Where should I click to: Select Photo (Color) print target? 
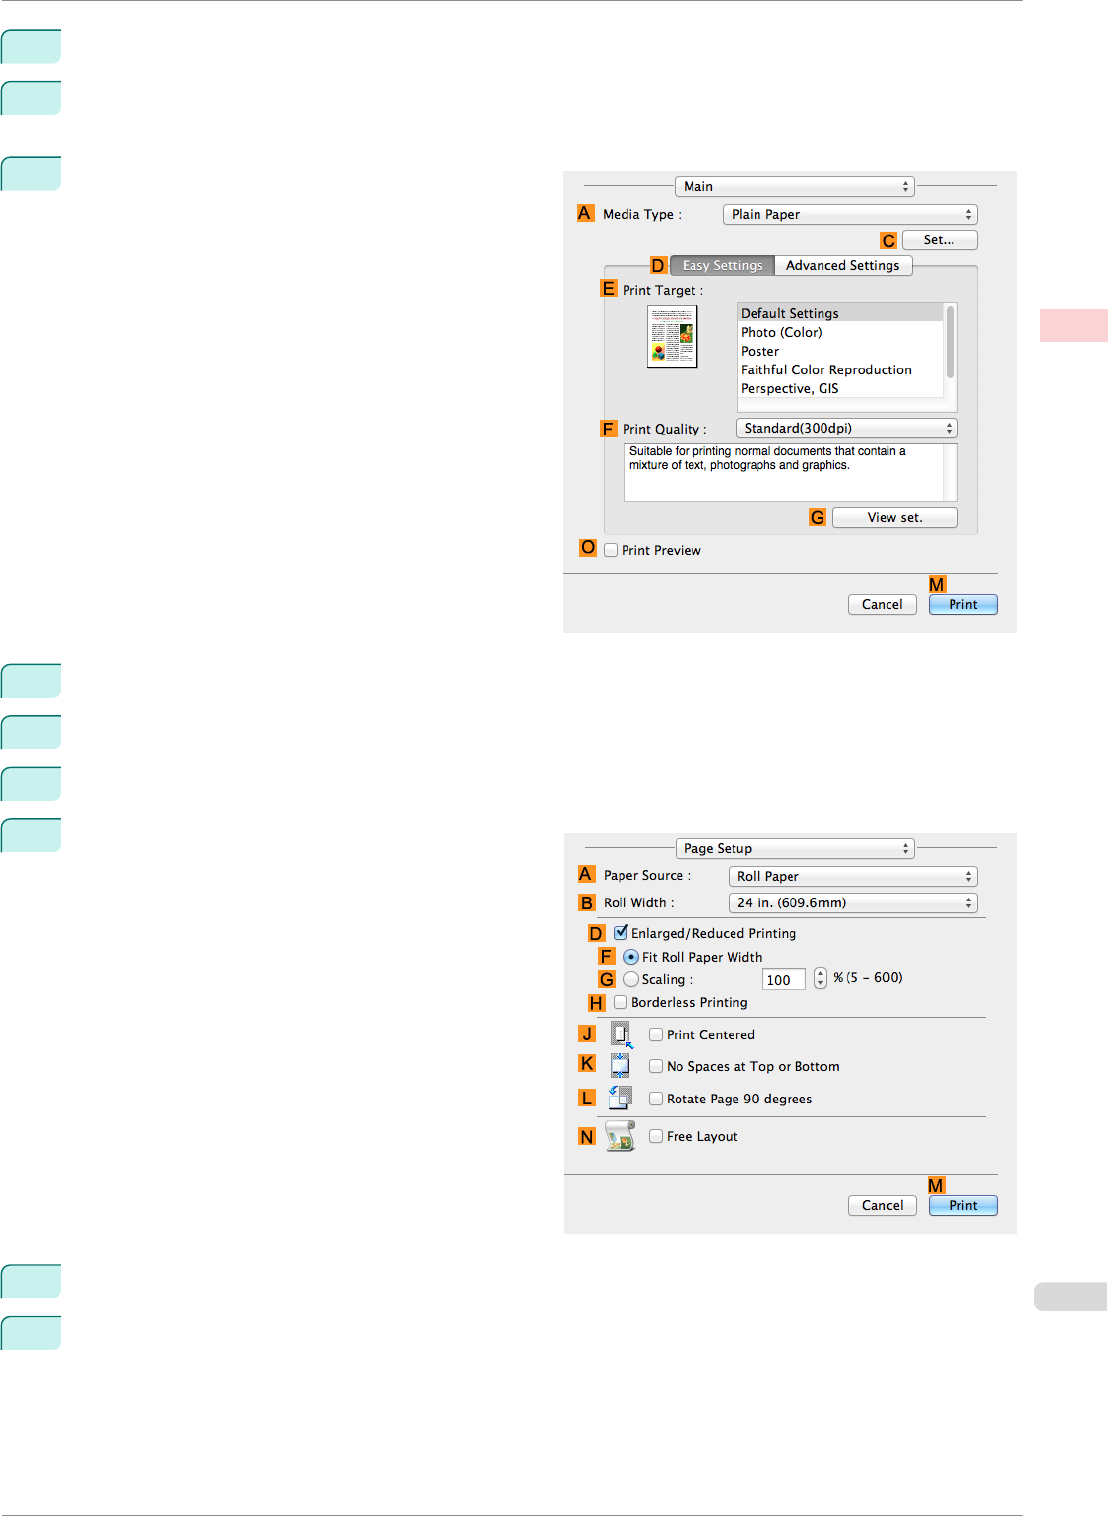[840, 332]
